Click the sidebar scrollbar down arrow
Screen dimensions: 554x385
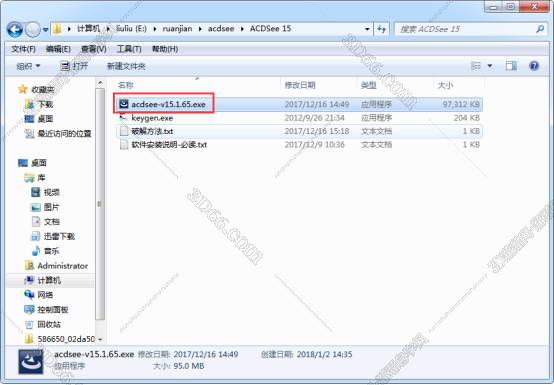pyautogui.click(x=100, y=339)
